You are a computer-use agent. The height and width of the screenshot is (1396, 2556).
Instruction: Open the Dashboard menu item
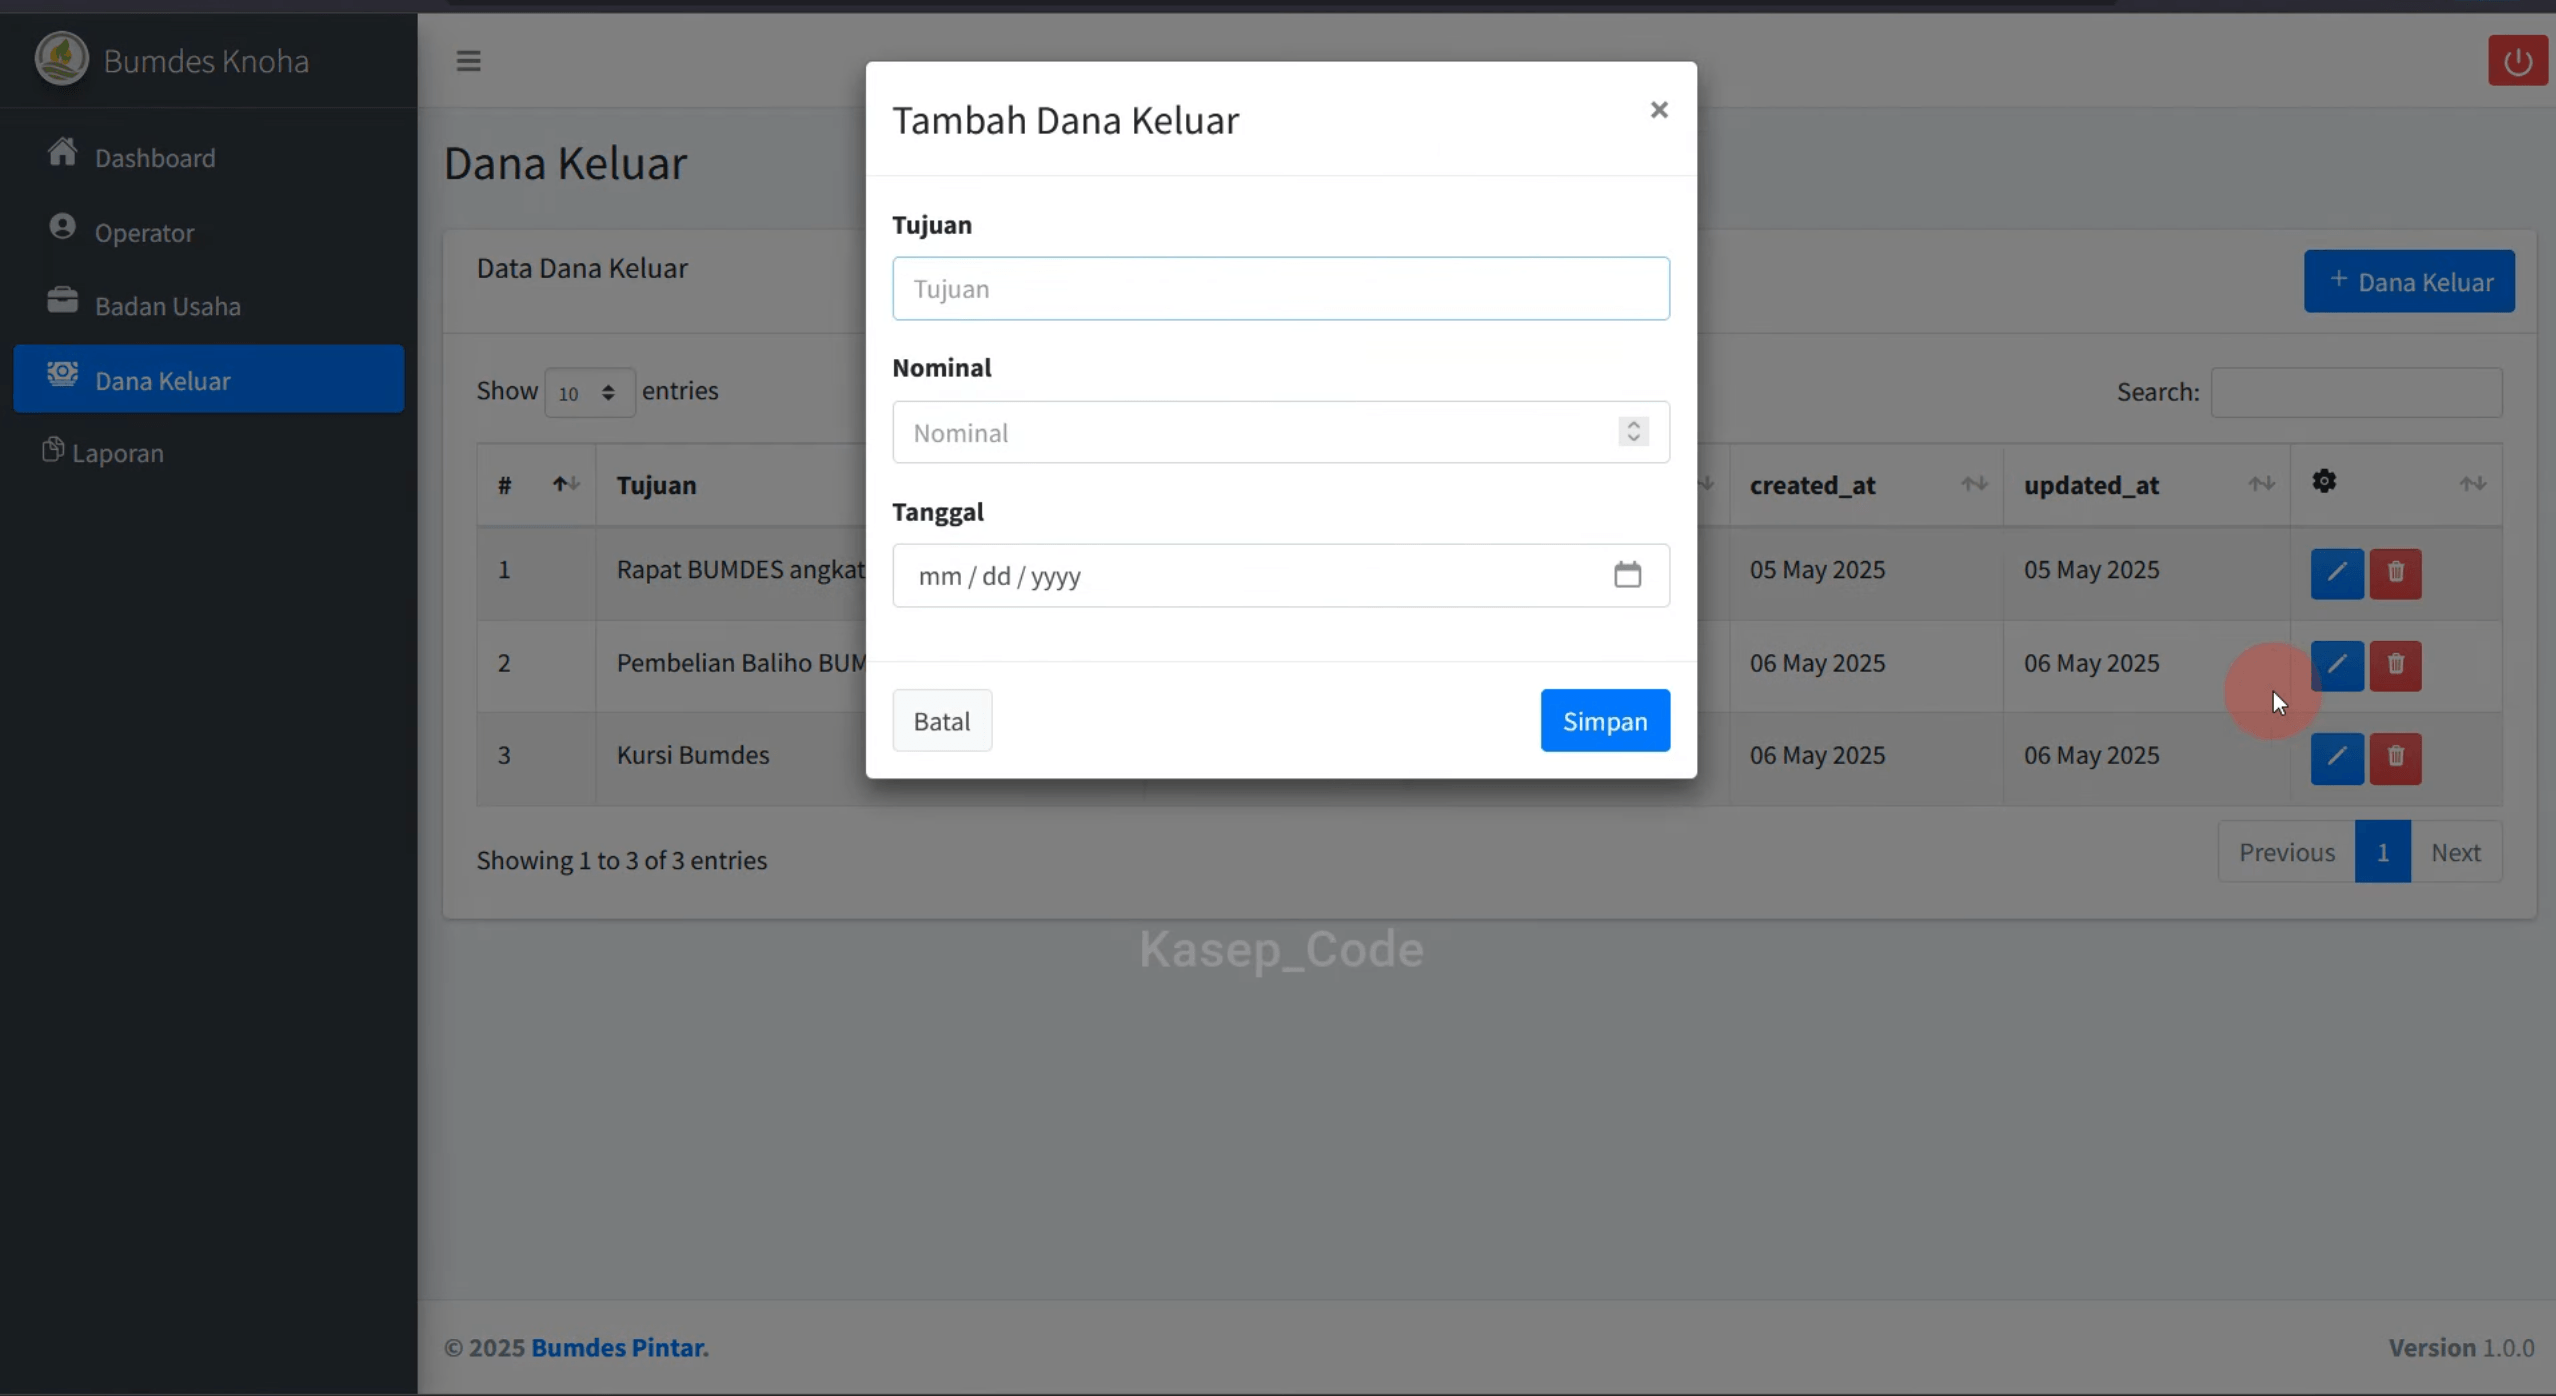(x=208, y=157)
